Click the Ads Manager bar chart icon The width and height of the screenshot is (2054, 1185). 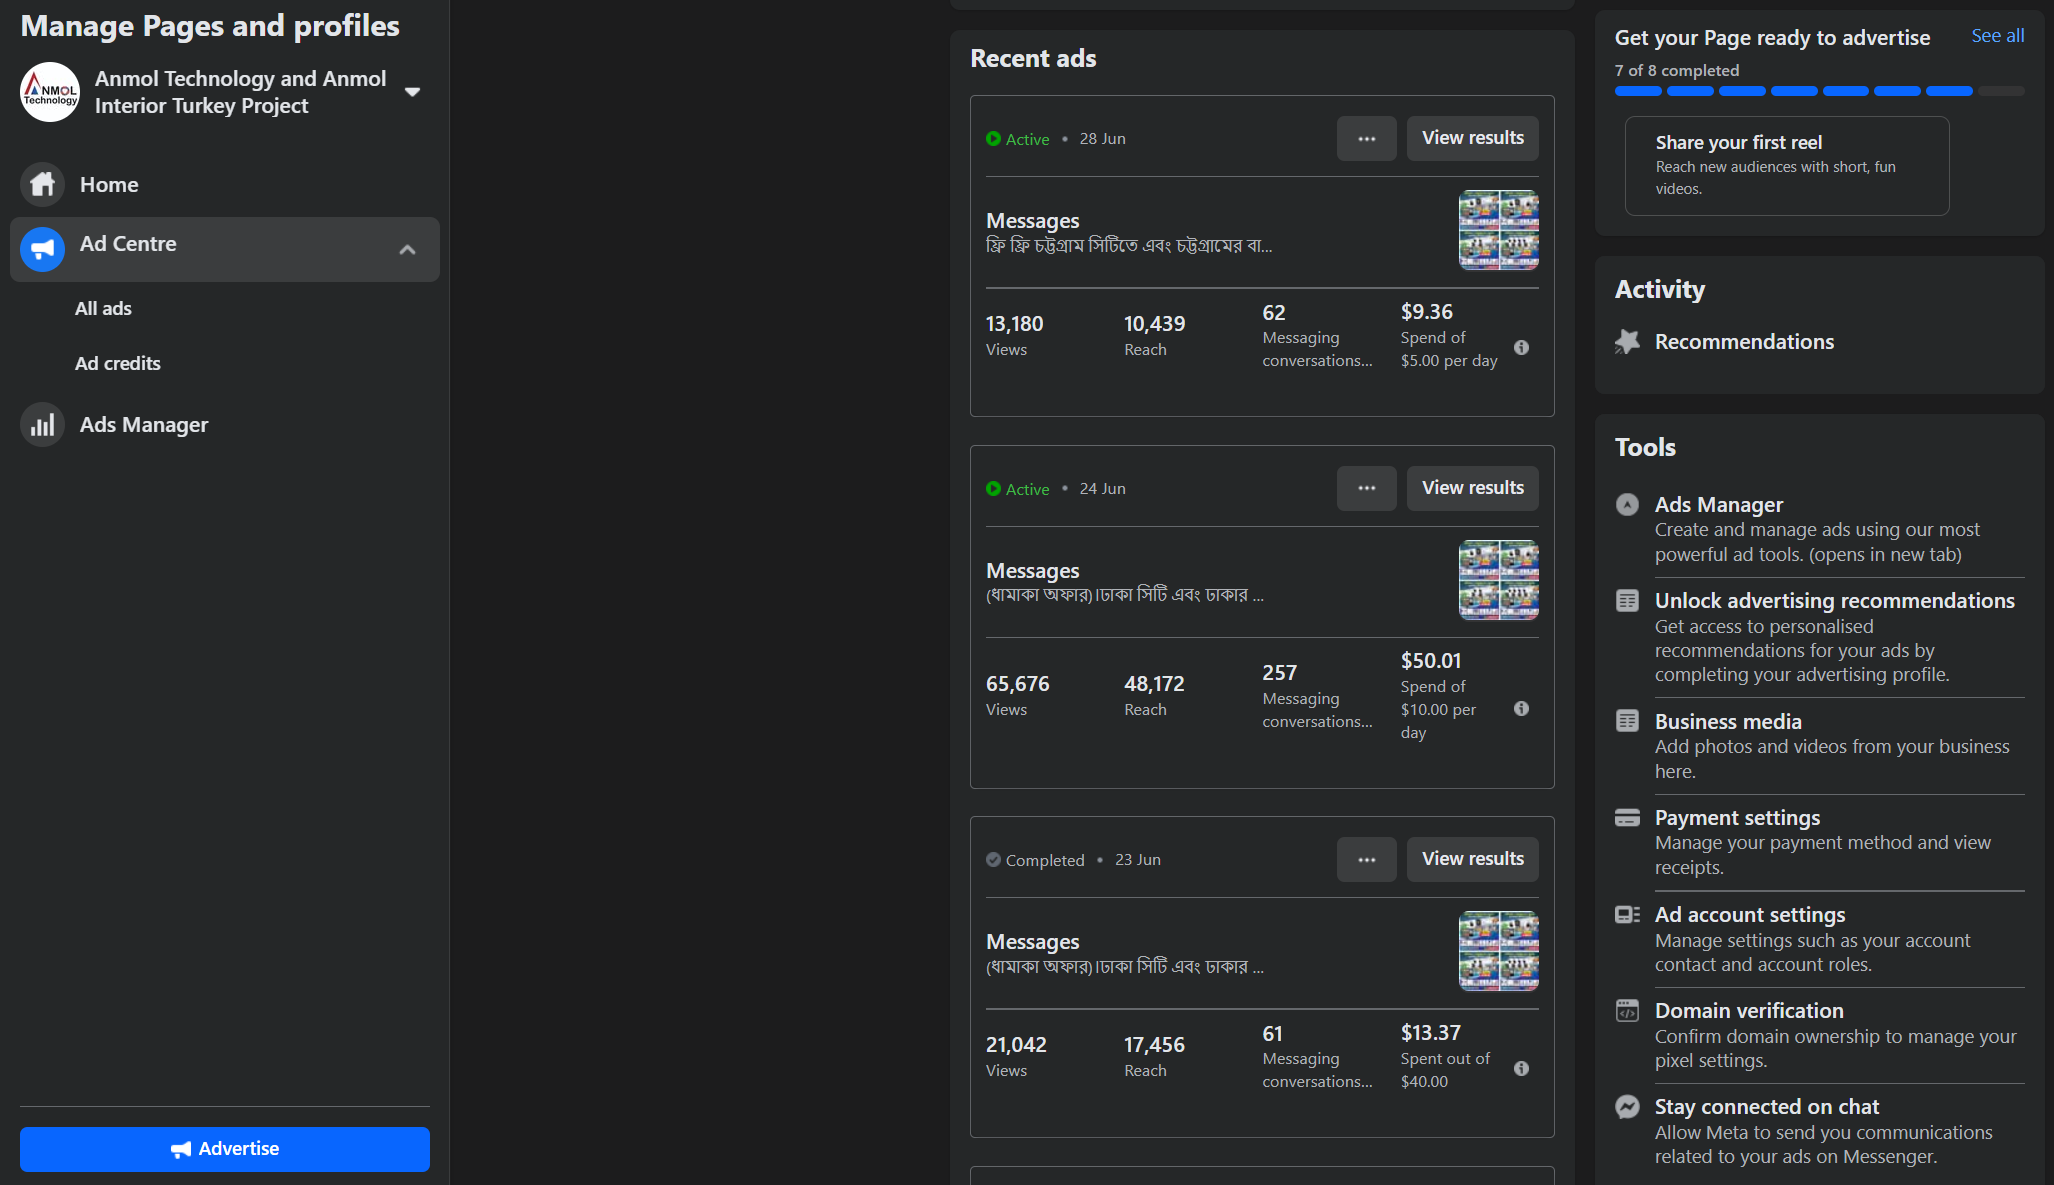point(42,425)
